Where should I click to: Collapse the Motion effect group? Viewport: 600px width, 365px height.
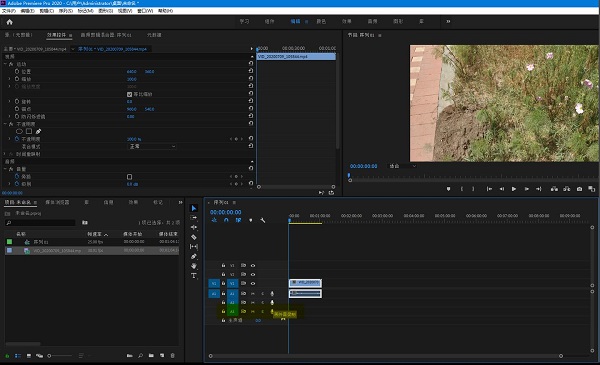[x=5, y=64]
